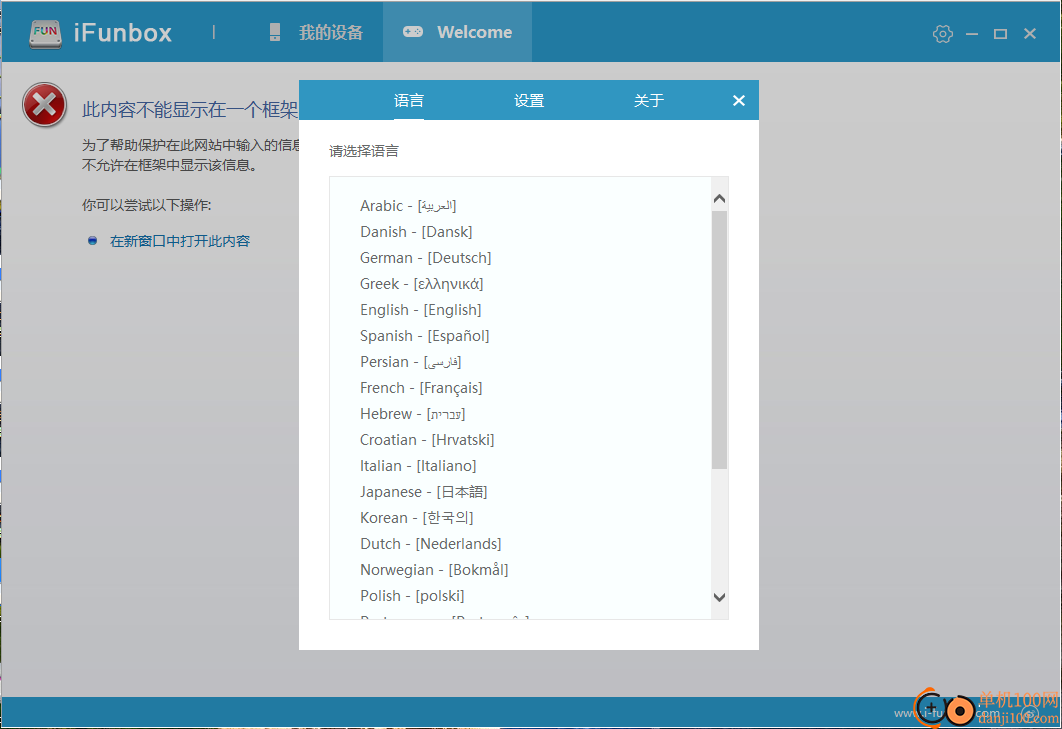Close the language settings dialog
This screenshot has height=729, width=1062.
(738, 100)
